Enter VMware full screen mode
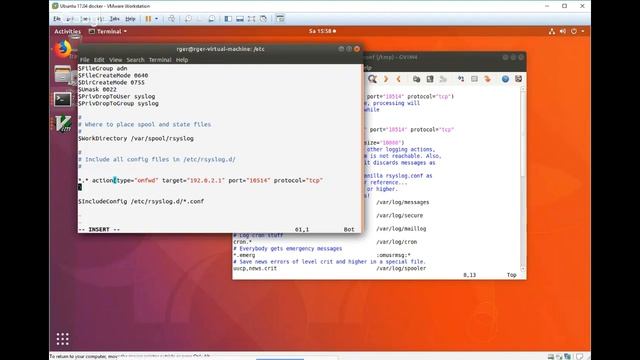The height and width of the screenshot is (360, 640). pyautogui.click(x=251, y=19)
